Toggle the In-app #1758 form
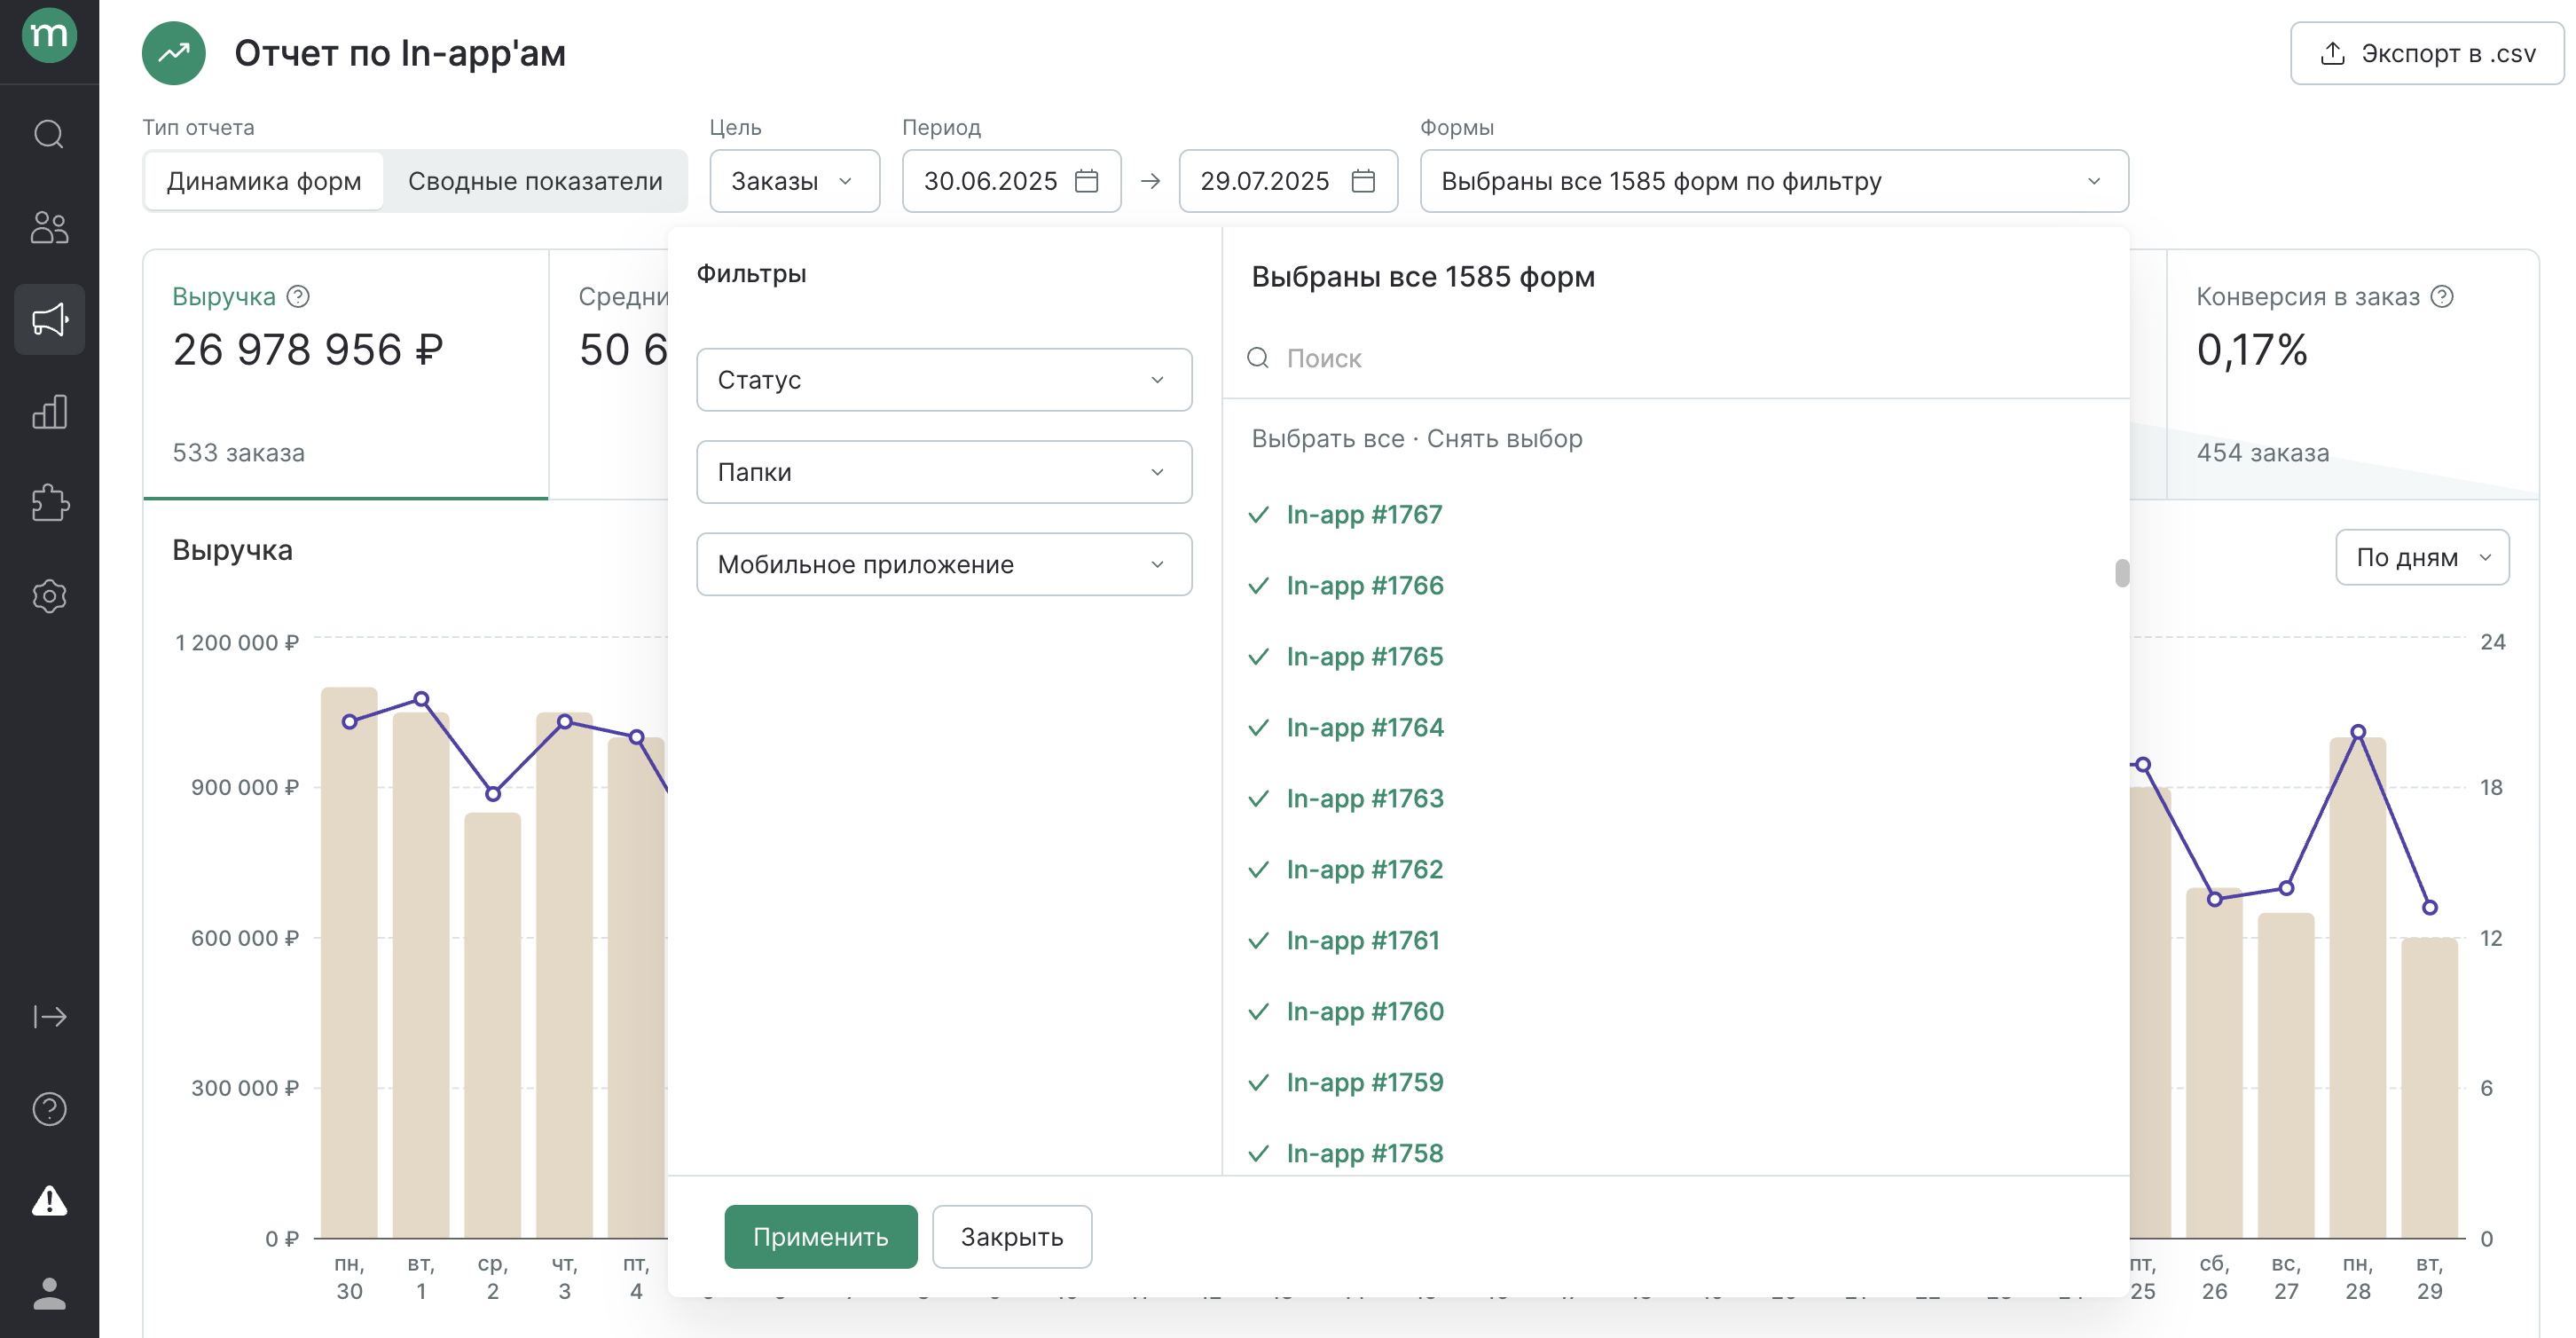2576x1338 pixels. [x=1345, y=1154]
